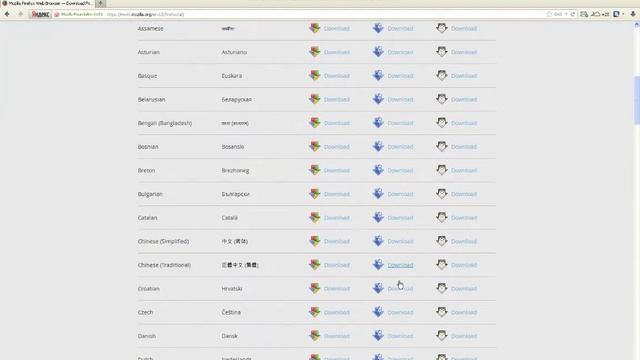The image size is (640, 360).
Task: Click Linux penguin icon in Assamese row
Action: 442,28
